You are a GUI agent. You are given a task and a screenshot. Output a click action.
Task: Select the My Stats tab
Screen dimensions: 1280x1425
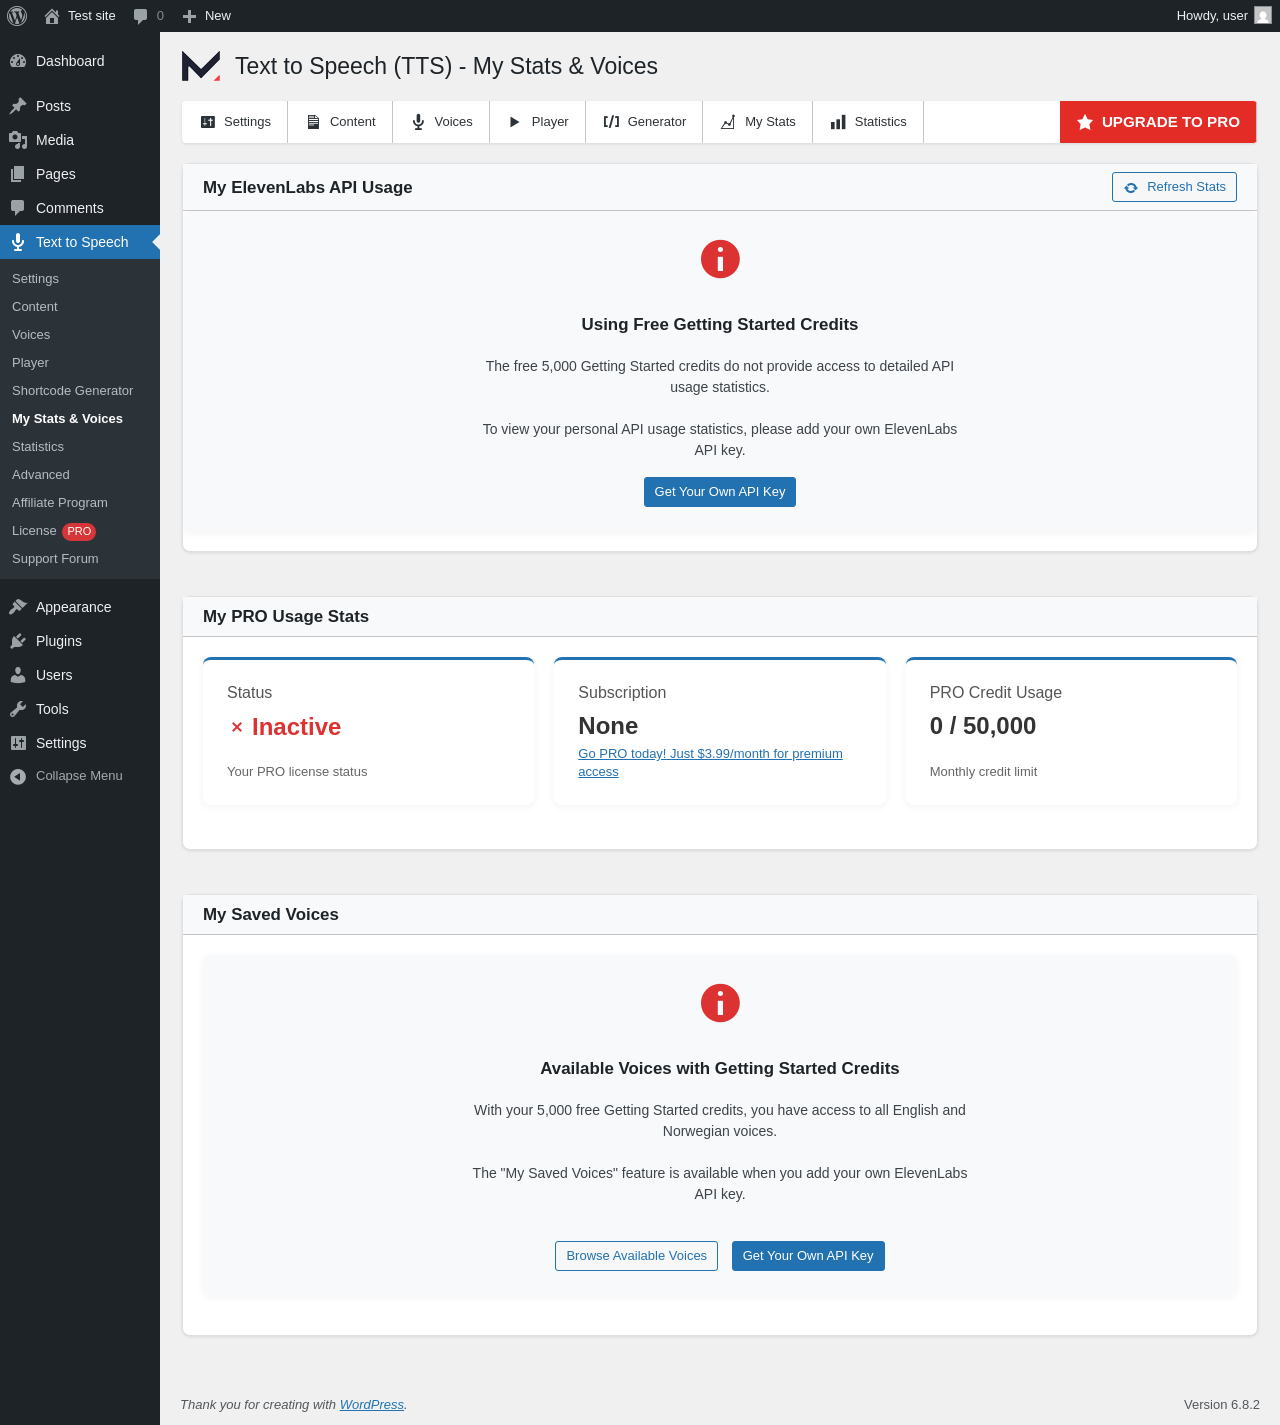(x=758, y=122)
